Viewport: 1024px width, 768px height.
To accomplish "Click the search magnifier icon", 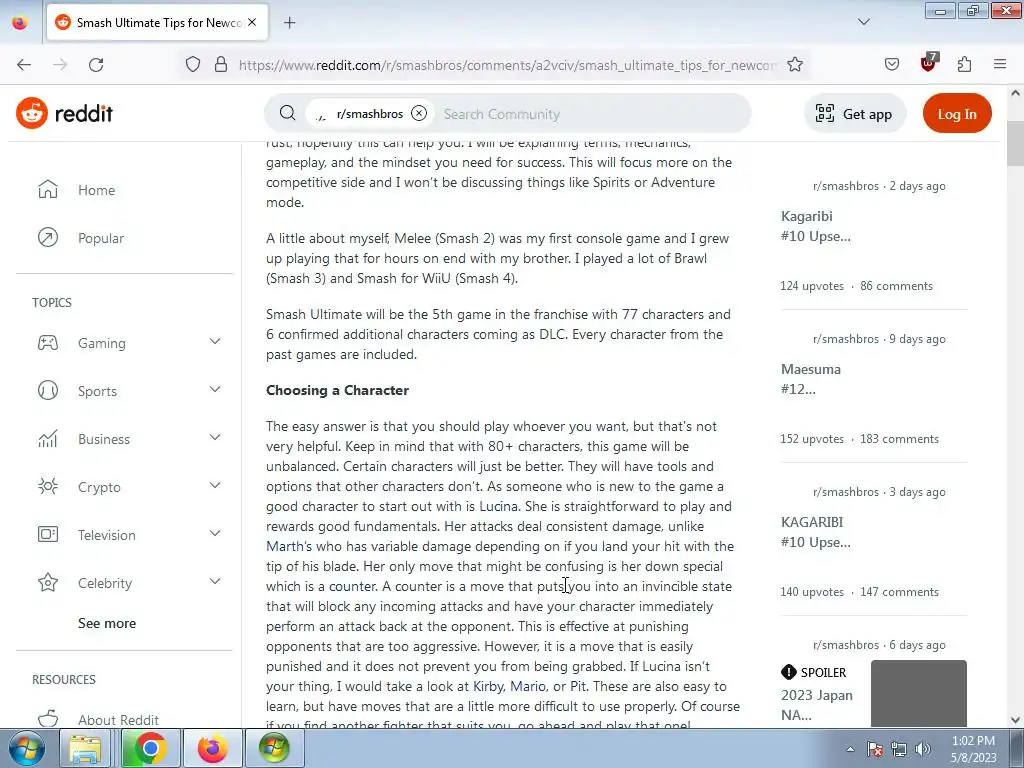I will point(287,113).
